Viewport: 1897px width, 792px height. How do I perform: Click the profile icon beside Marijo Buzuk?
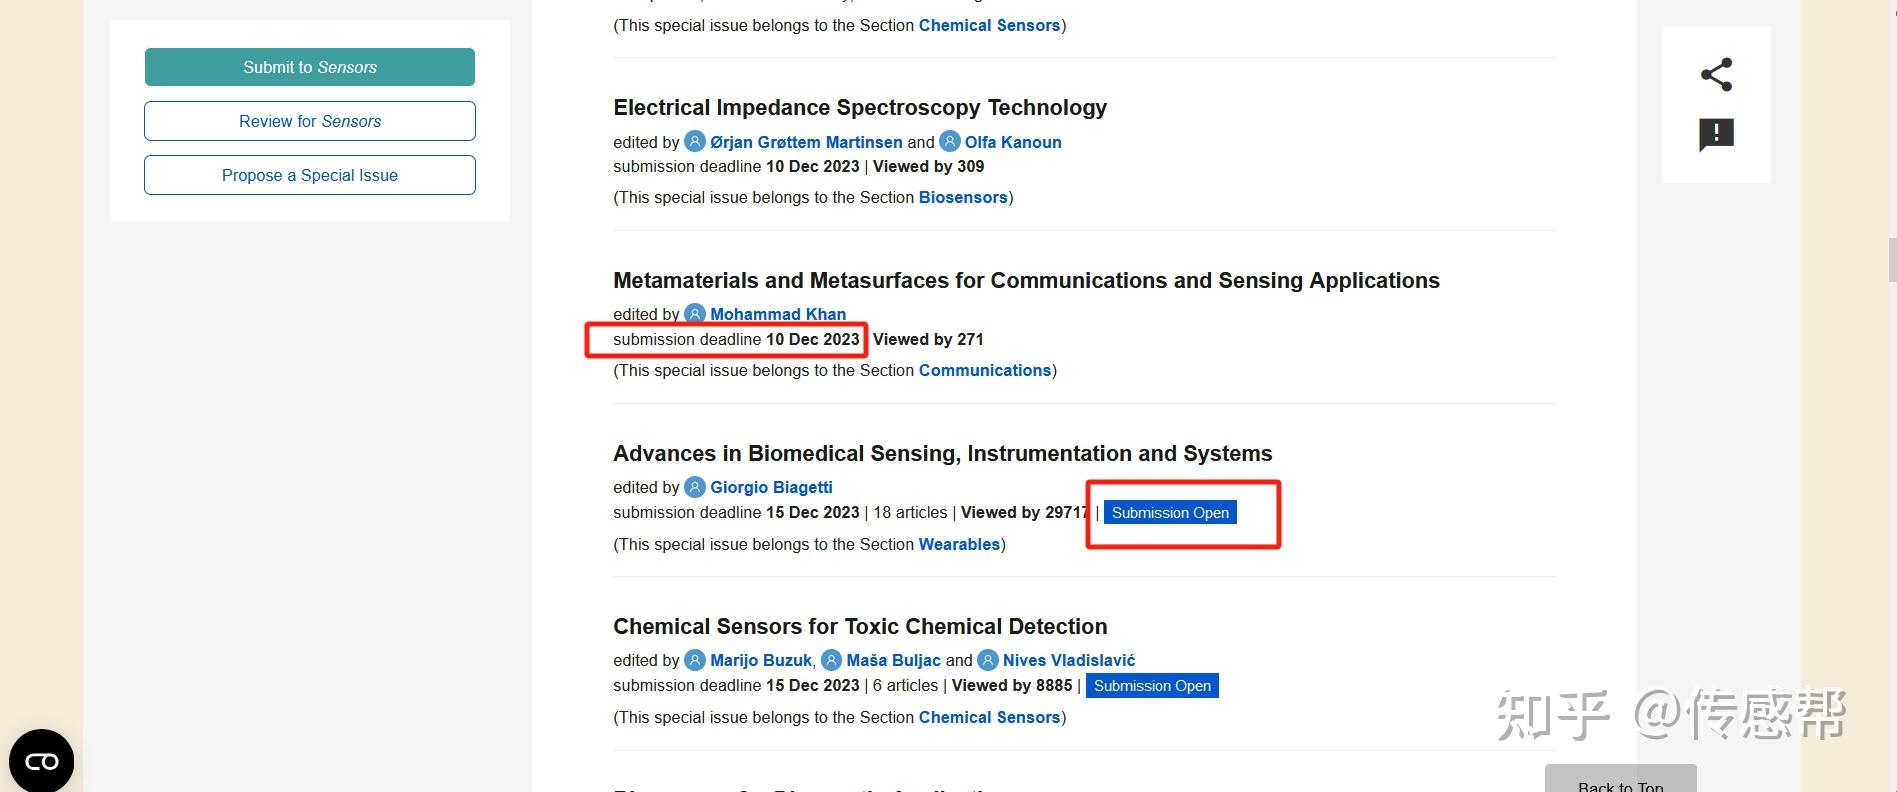point(695,660)
